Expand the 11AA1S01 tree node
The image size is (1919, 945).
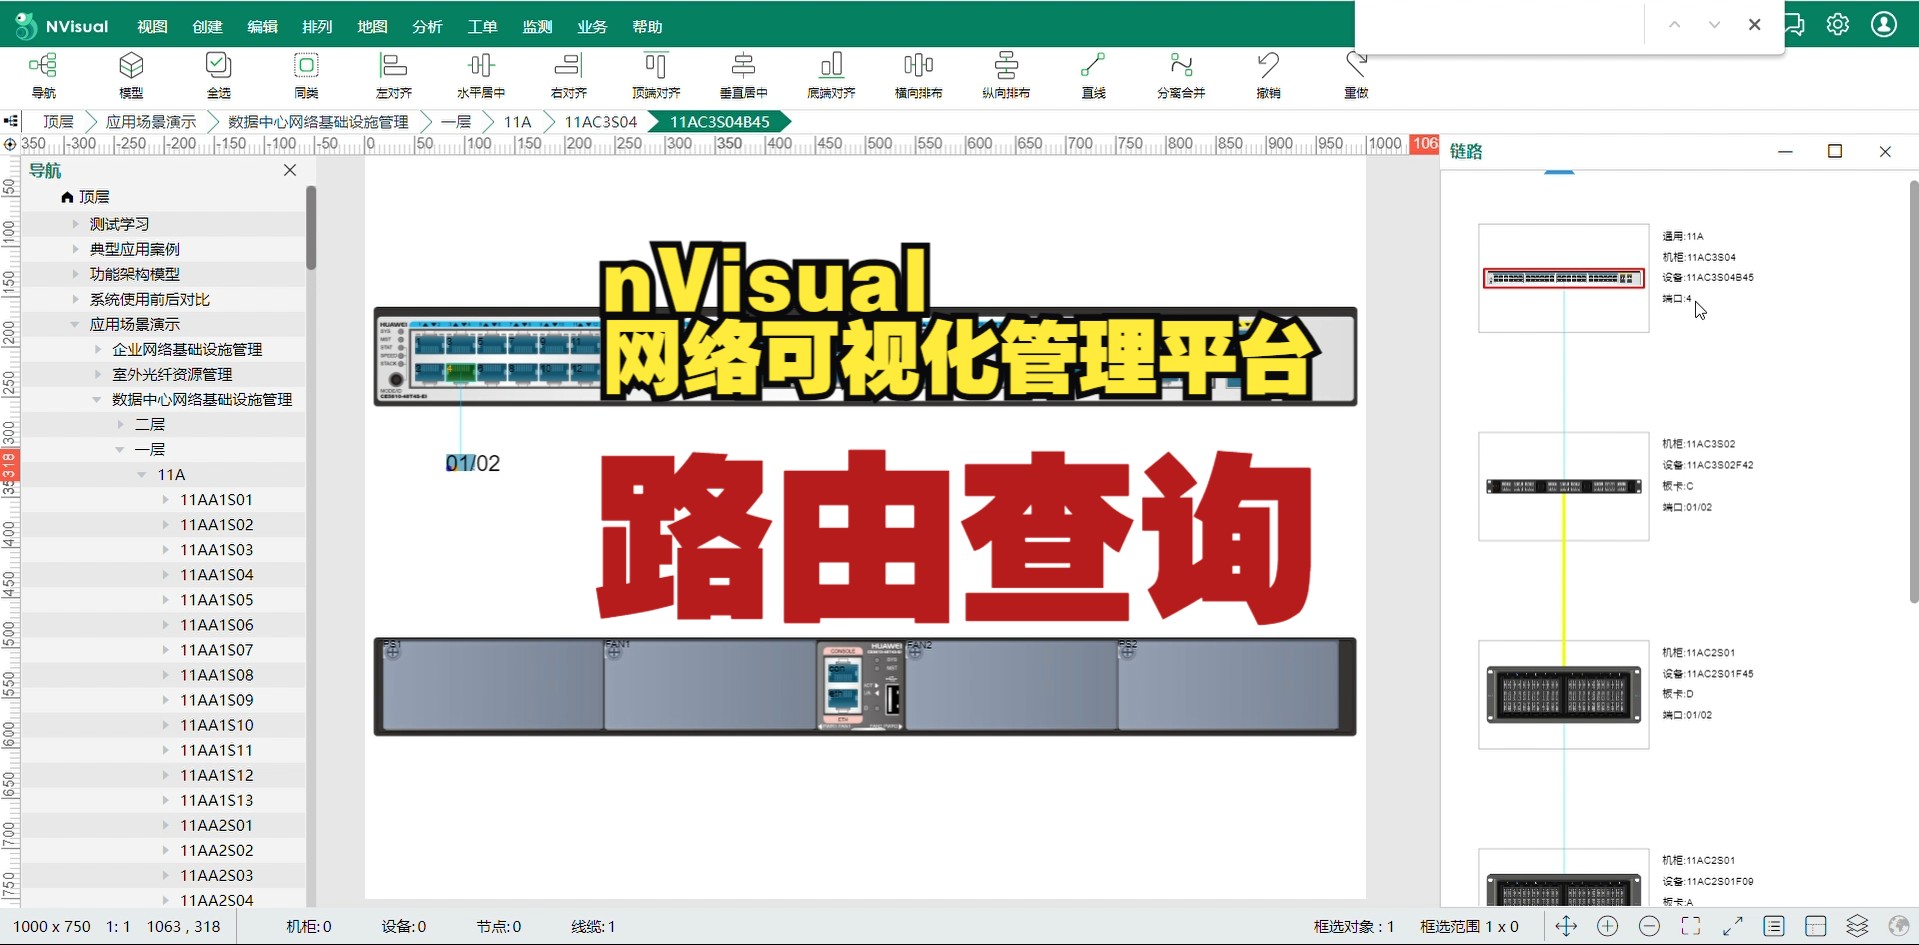click(x=165, y=499)
